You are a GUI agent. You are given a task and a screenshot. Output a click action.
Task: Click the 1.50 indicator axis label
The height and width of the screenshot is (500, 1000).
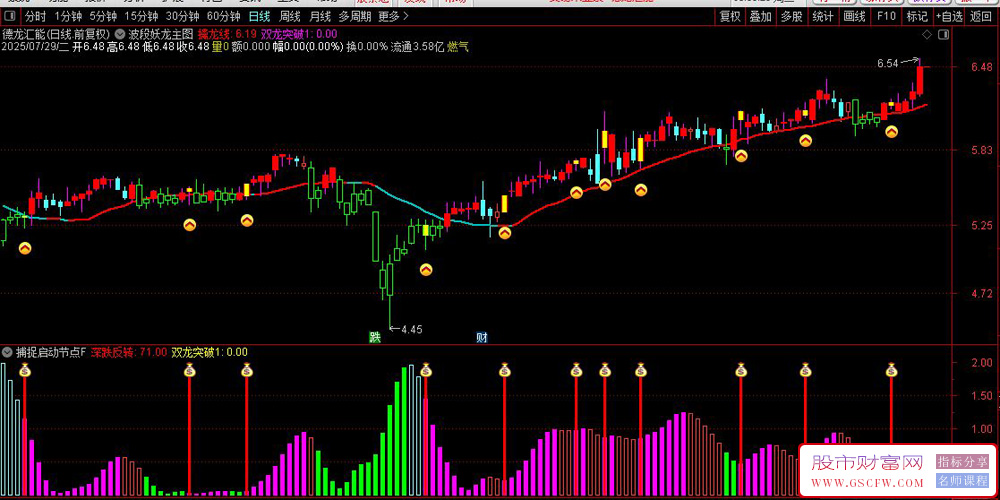coord(980,396)
